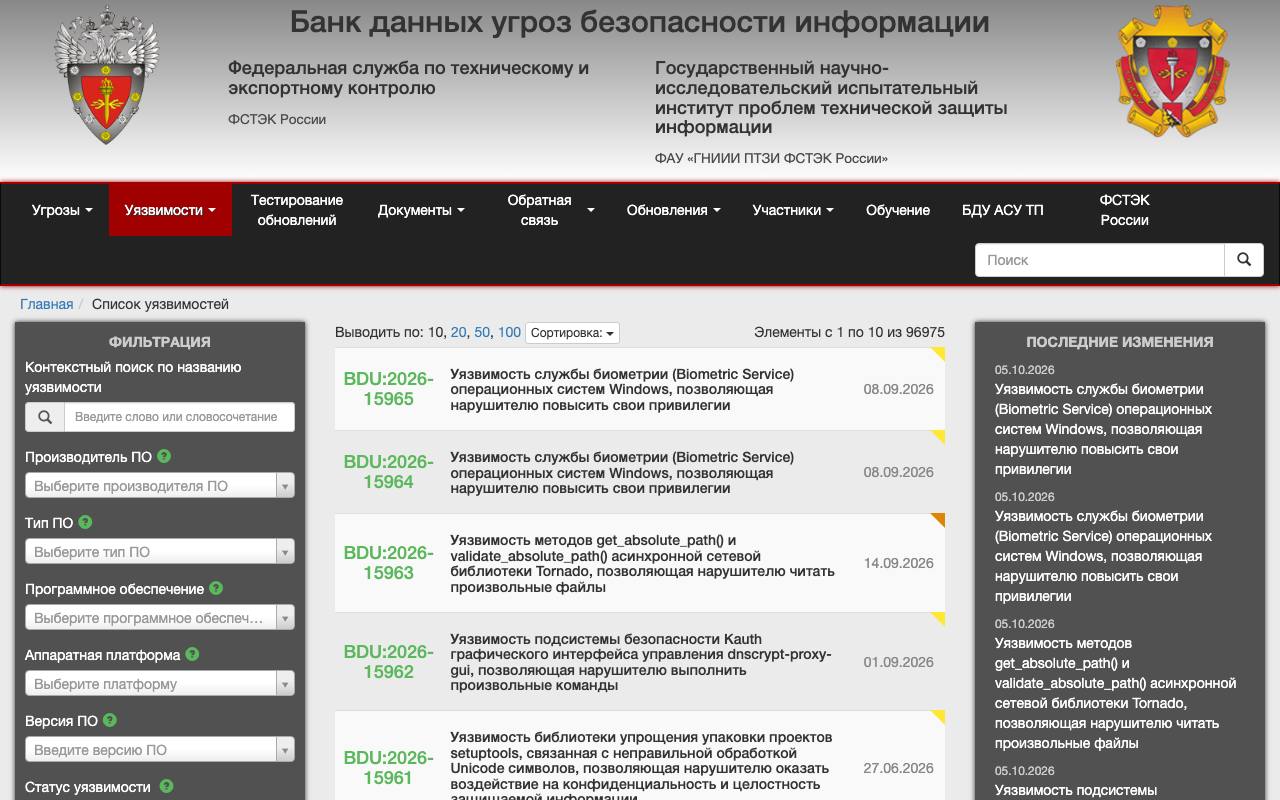Click the date 14.09.2026 in list
The height and width of the screenshot is (800, 1280).
pyautogui.click(x=898, y=563)
